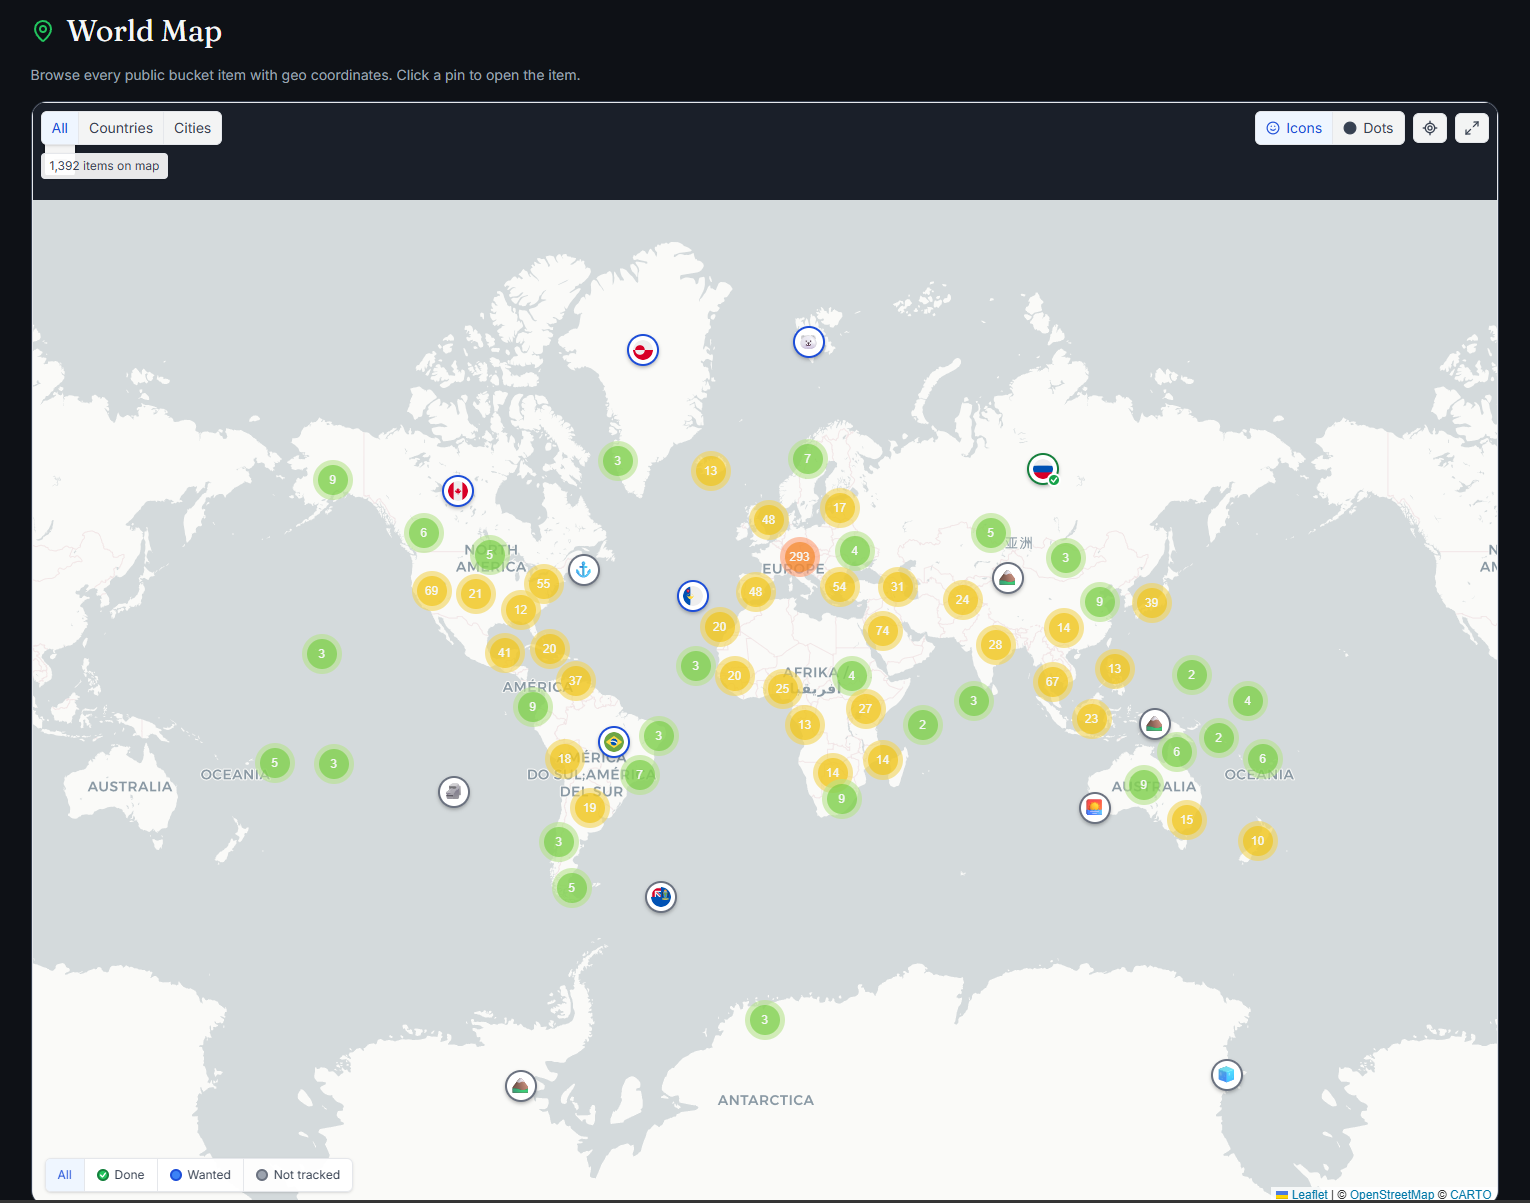This screenshot has height=1203, width=1530.
Task: Filter status by Wanted
Action: (200, 1175)
